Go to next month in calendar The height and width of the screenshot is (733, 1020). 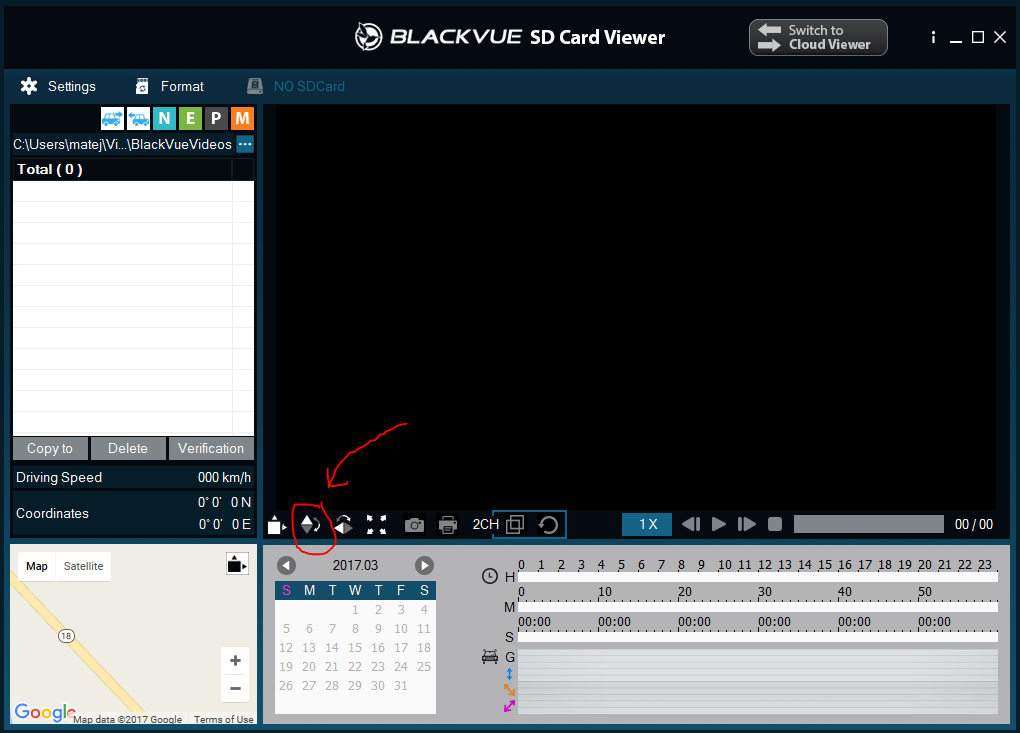tap(424, 565)
